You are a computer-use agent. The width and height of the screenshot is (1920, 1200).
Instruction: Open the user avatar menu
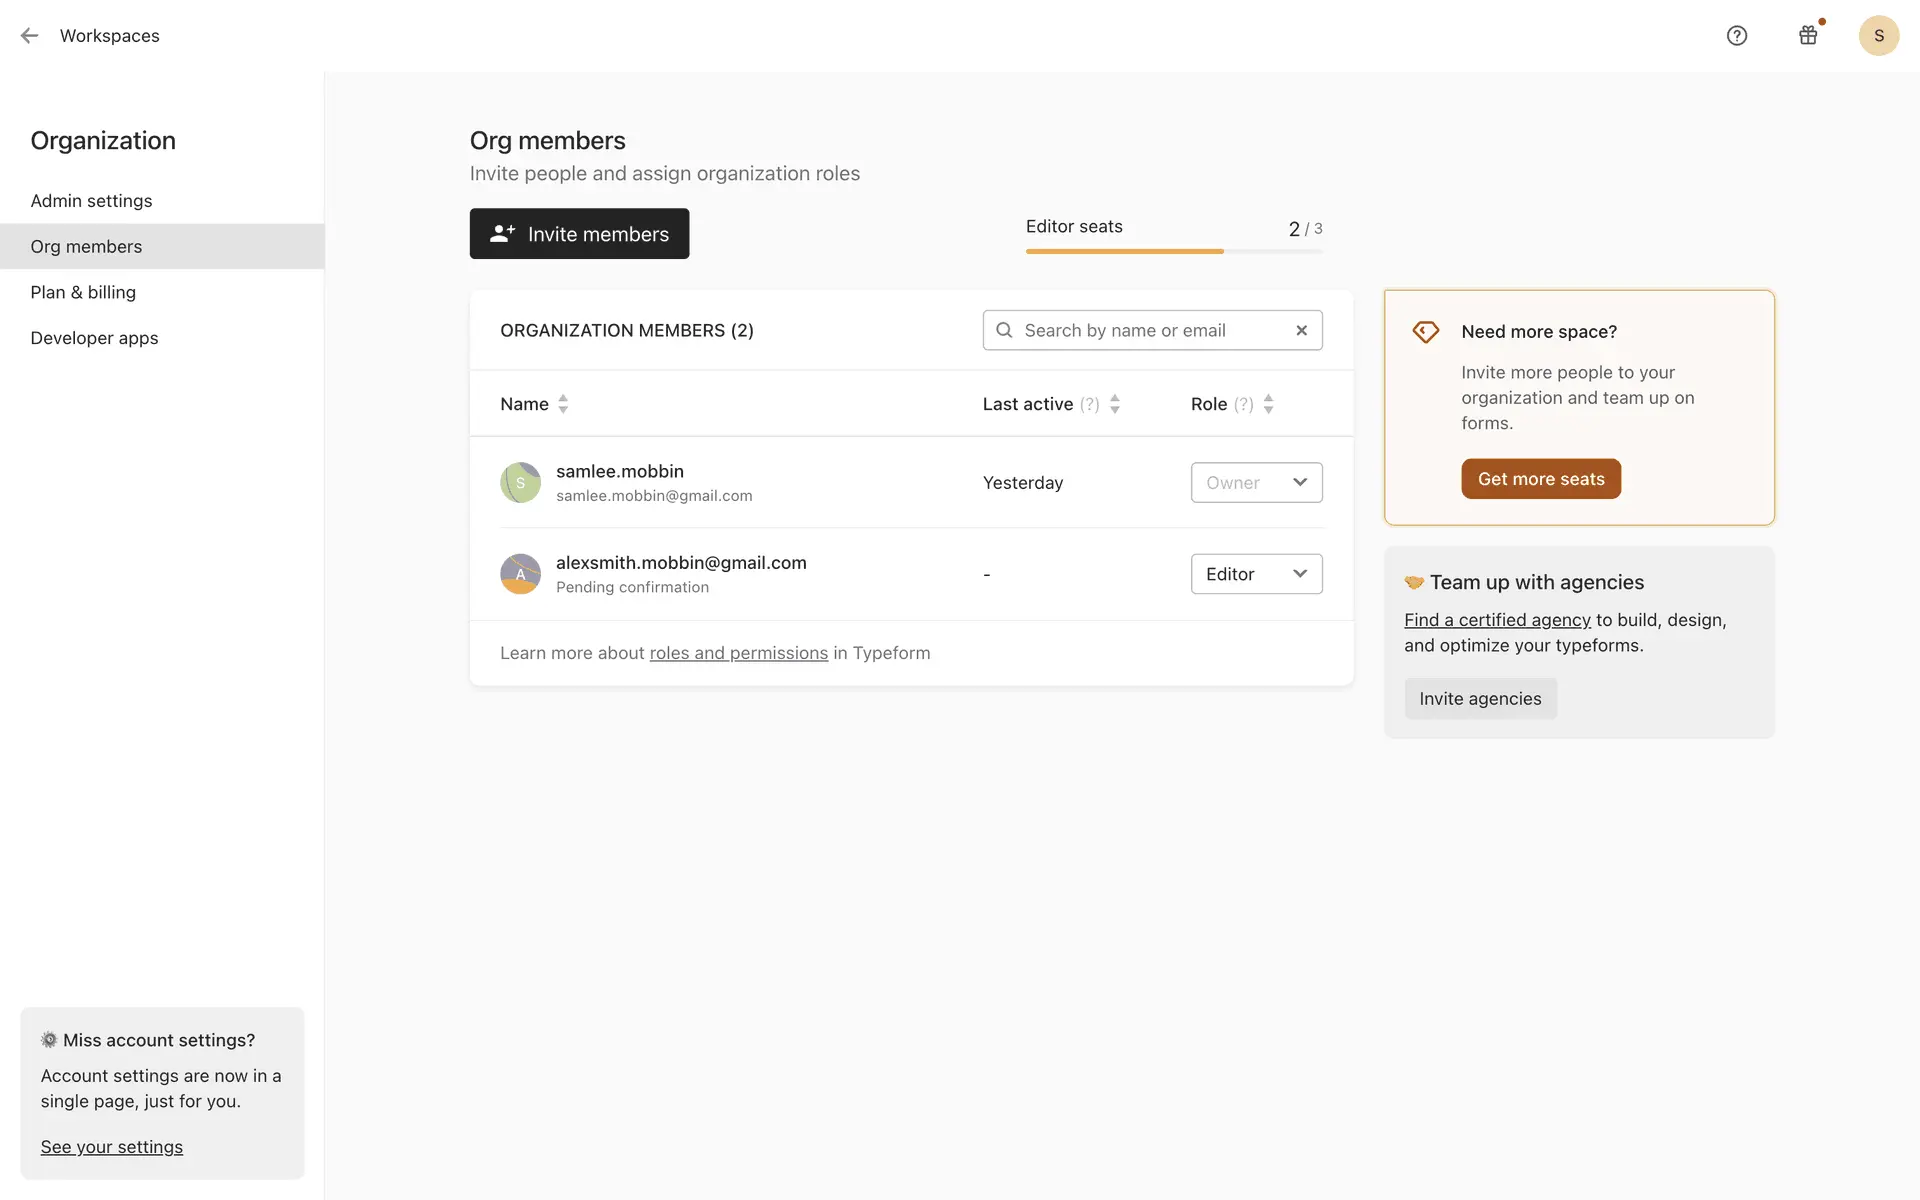(1878, 36)
